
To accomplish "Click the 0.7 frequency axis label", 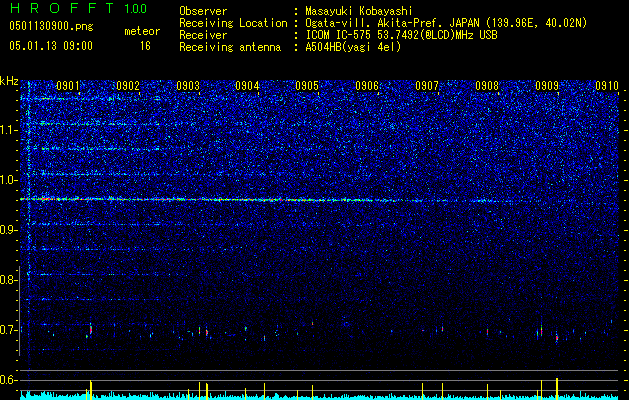I will pyautogui.click(x=8, y=330).
